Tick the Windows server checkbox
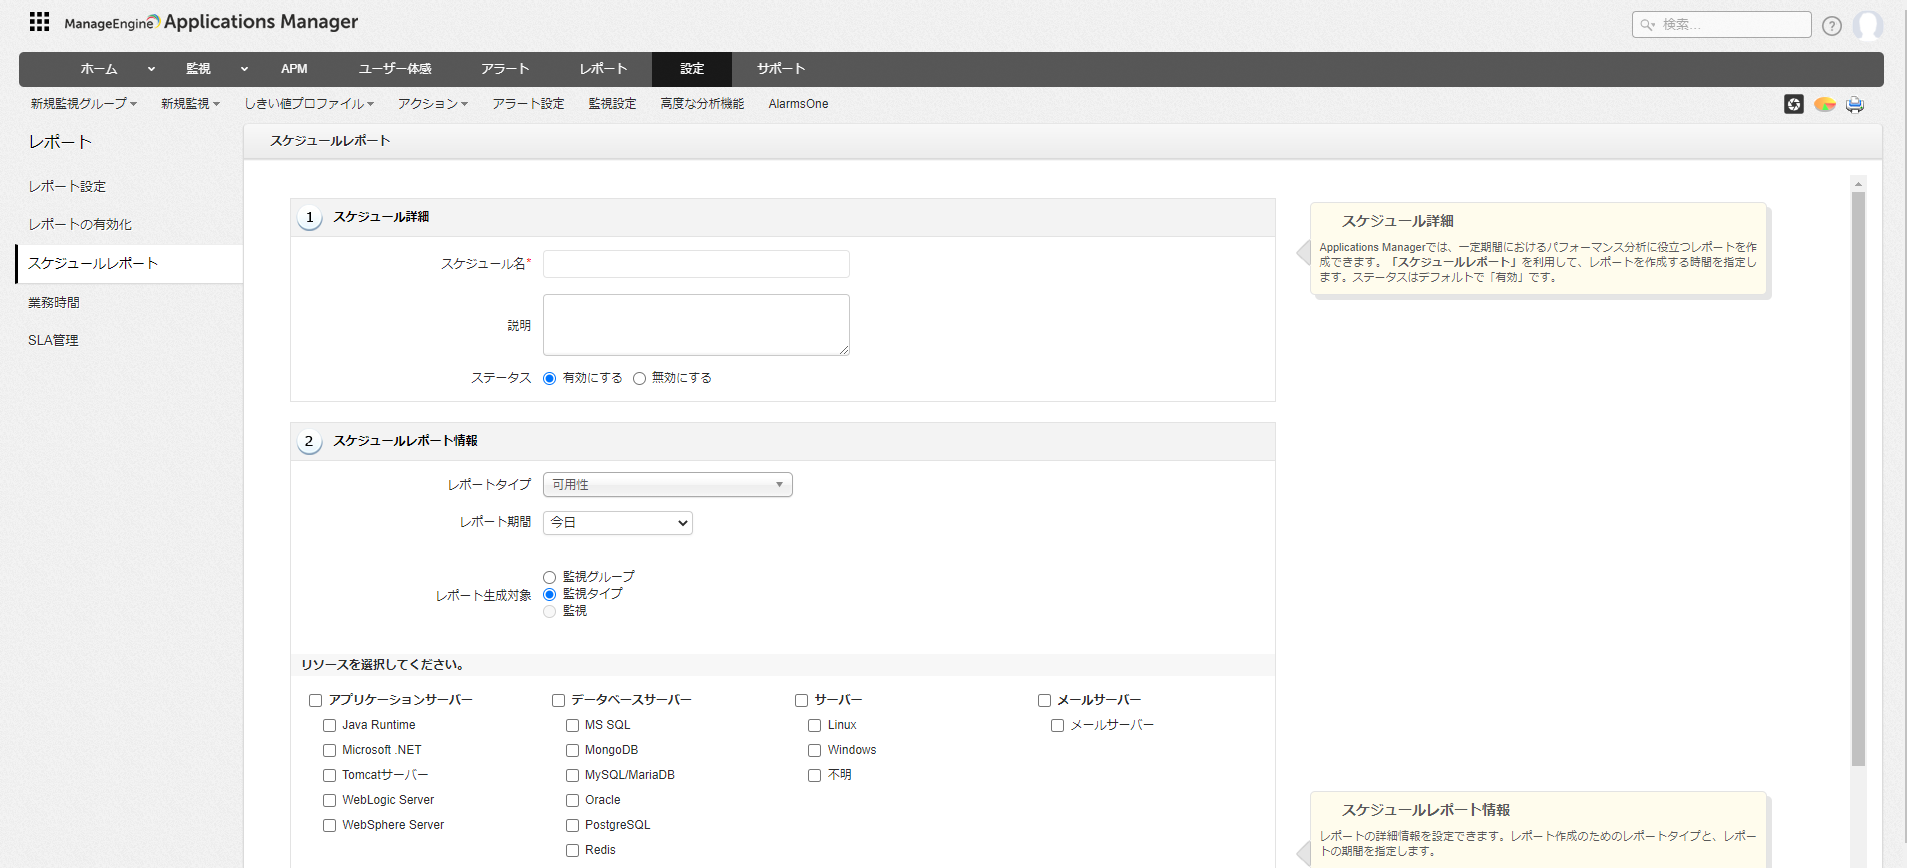This screenshot has height=868, width=1907. (x=814, y=751)
